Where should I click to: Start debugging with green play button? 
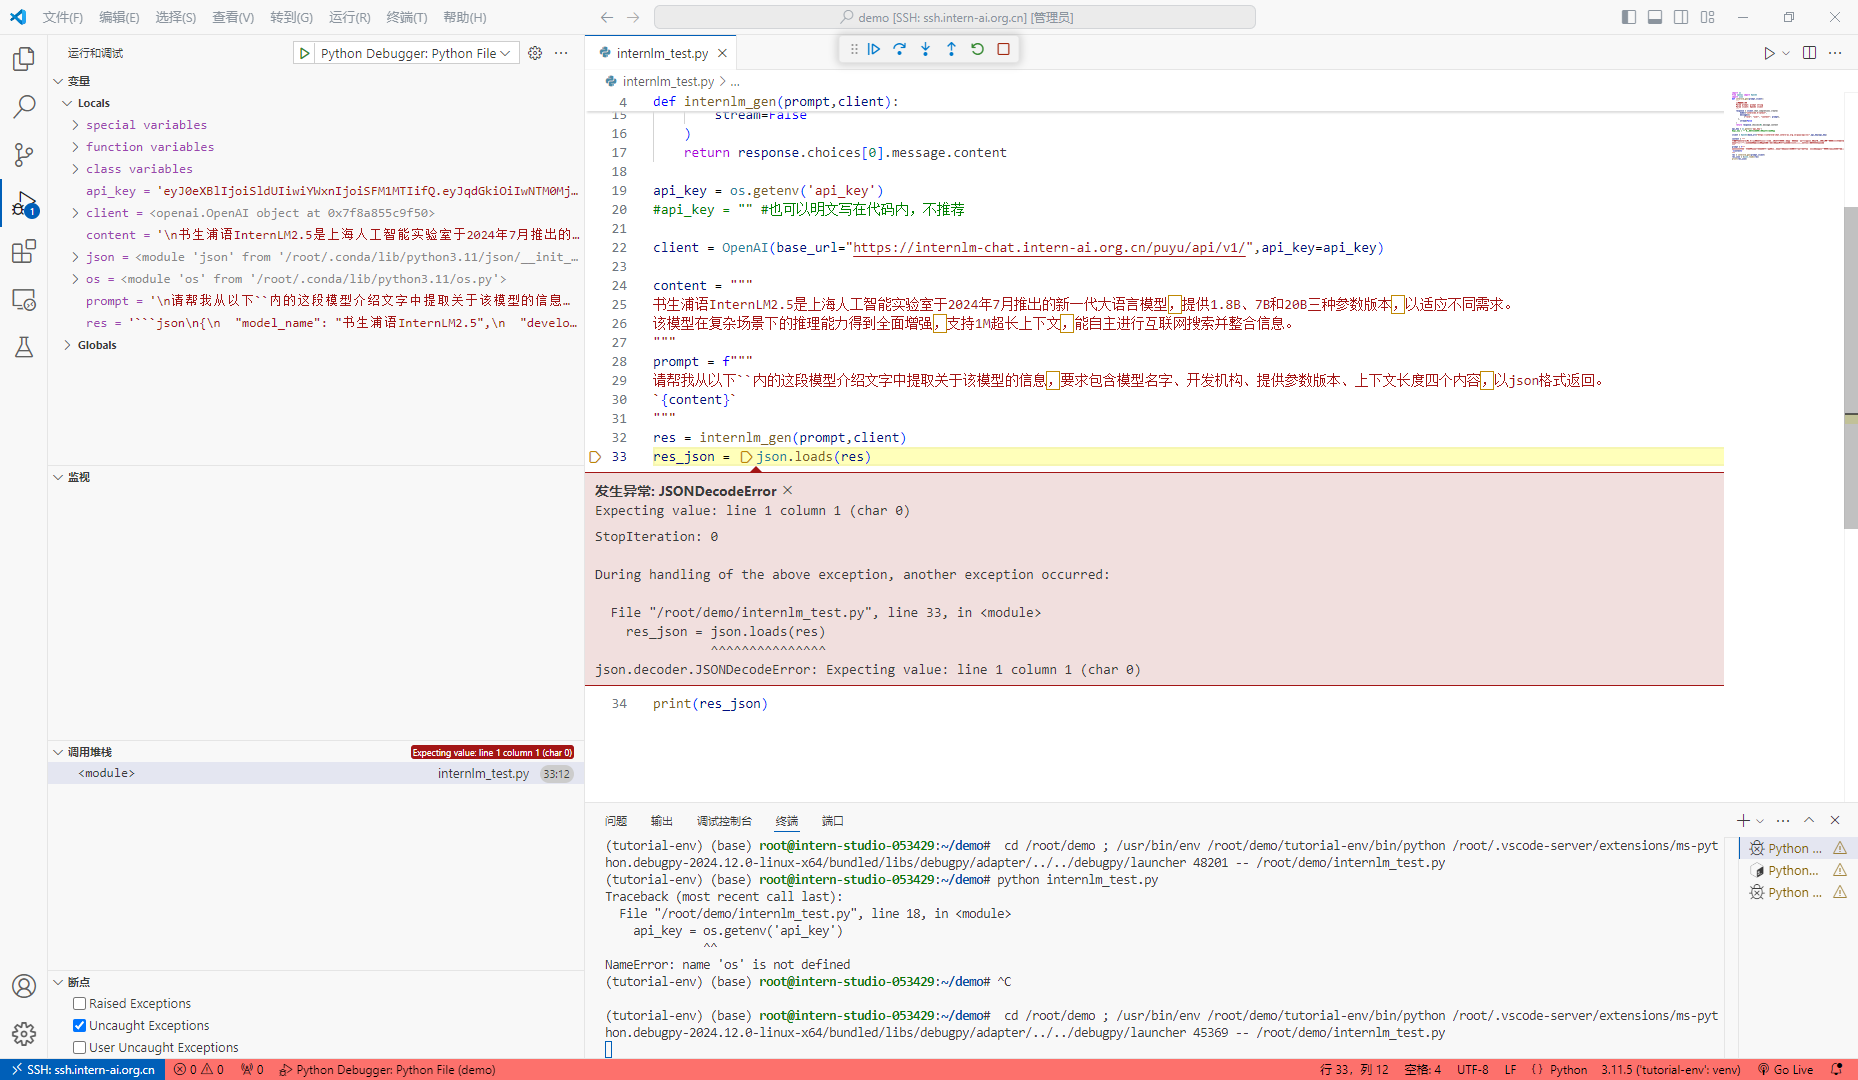coord(304,53)
